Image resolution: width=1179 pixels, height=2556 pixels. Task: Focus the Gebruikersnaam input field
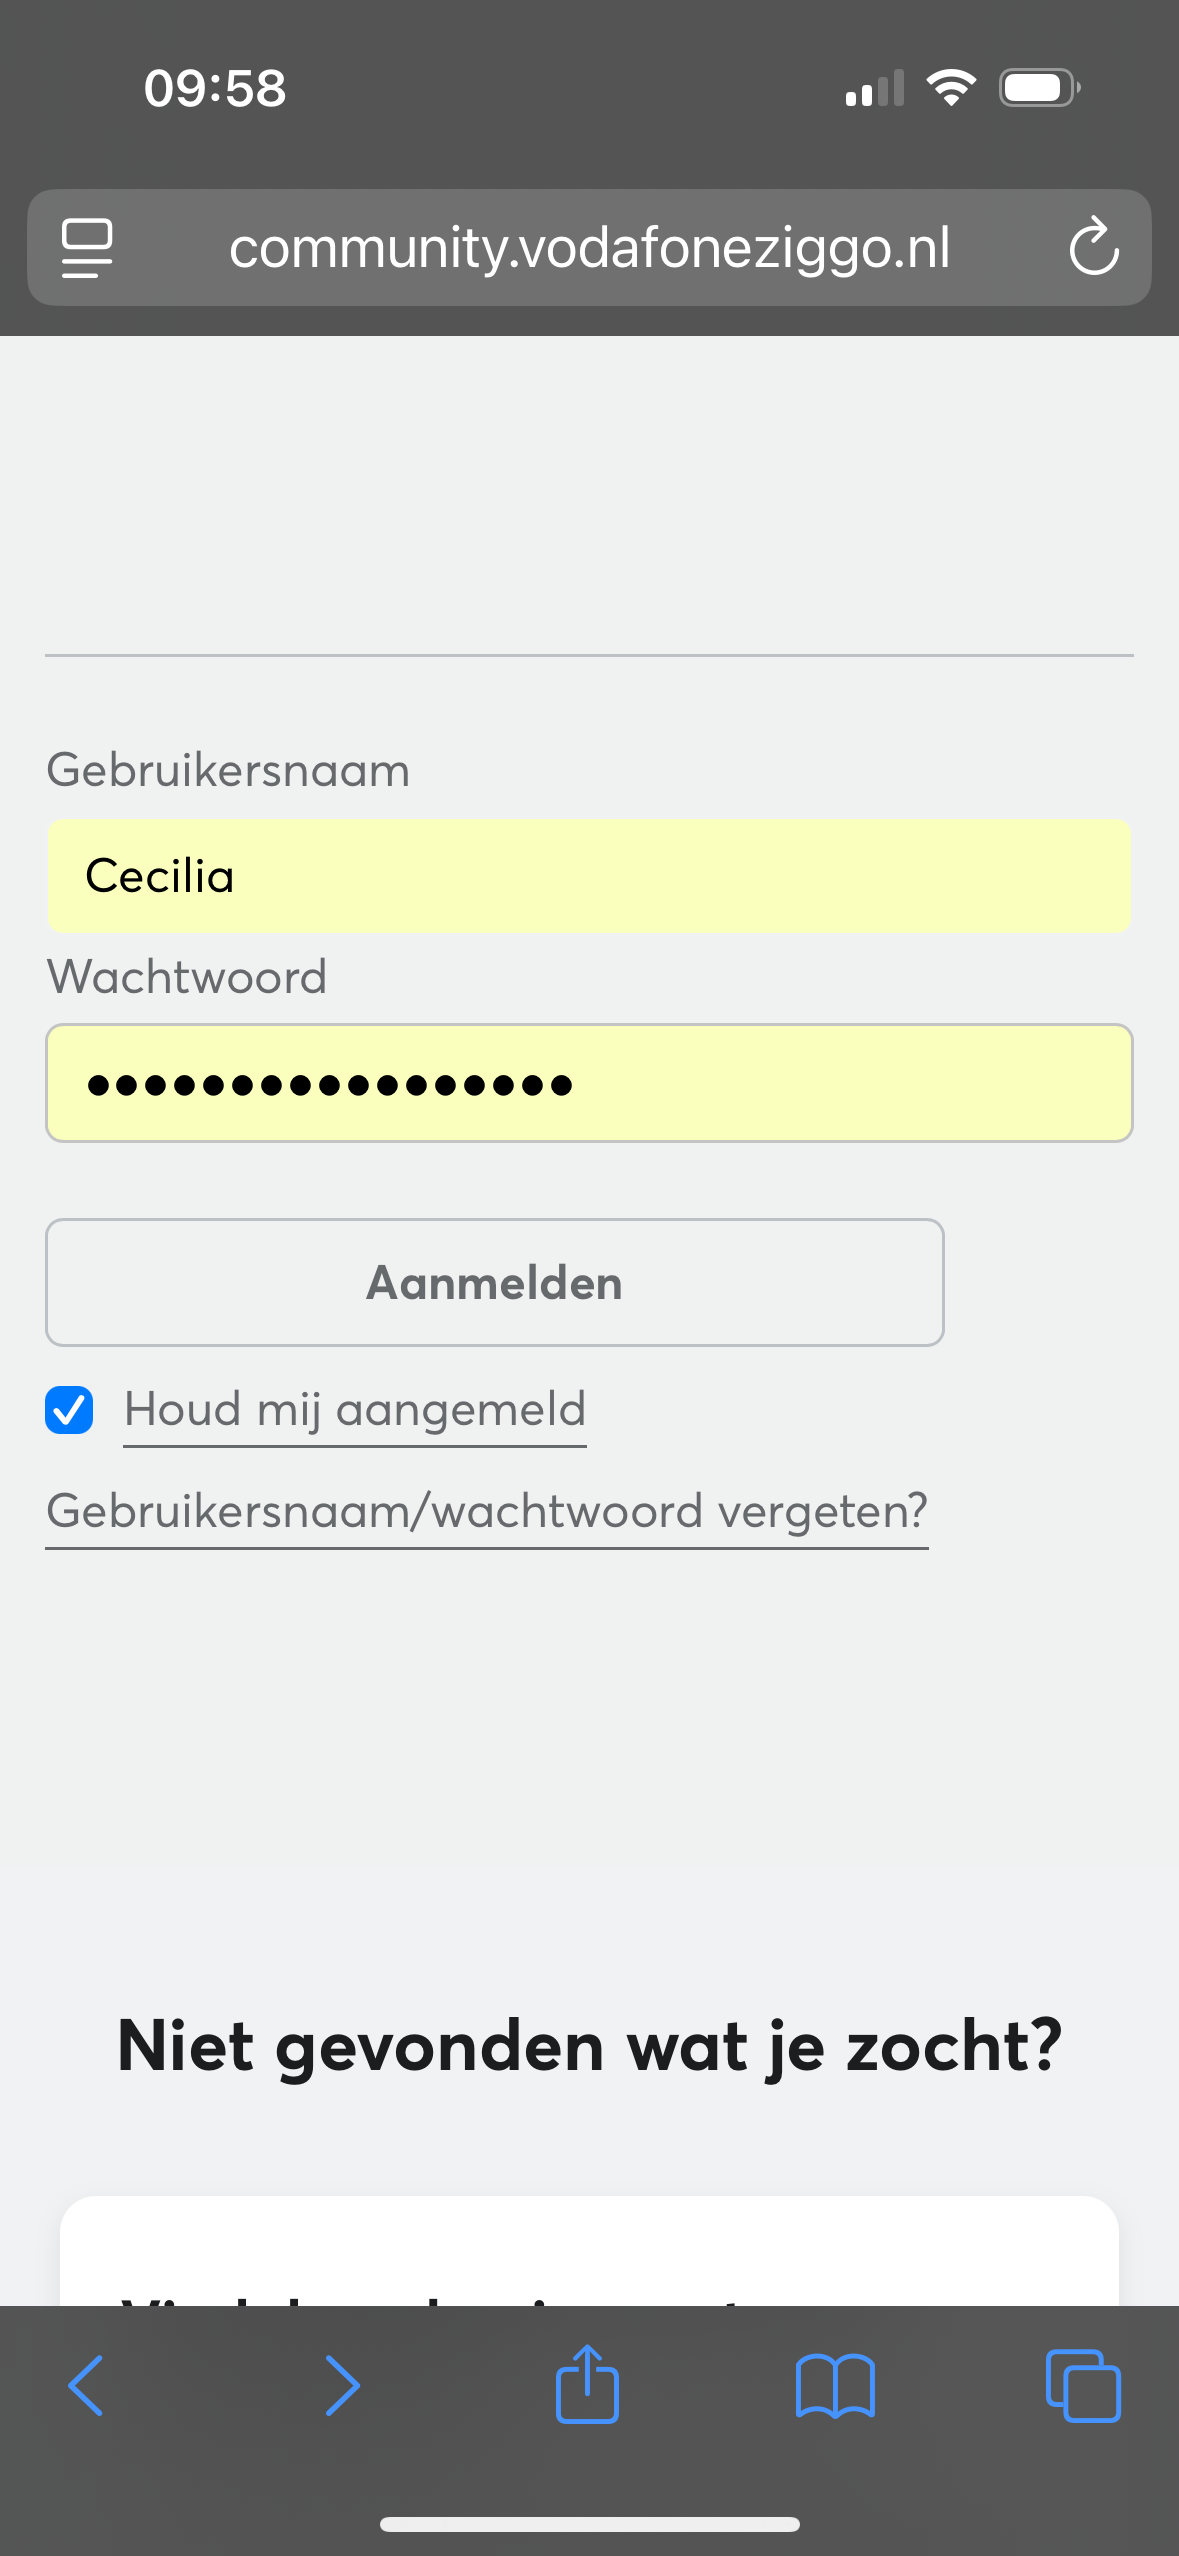(589, 876)
